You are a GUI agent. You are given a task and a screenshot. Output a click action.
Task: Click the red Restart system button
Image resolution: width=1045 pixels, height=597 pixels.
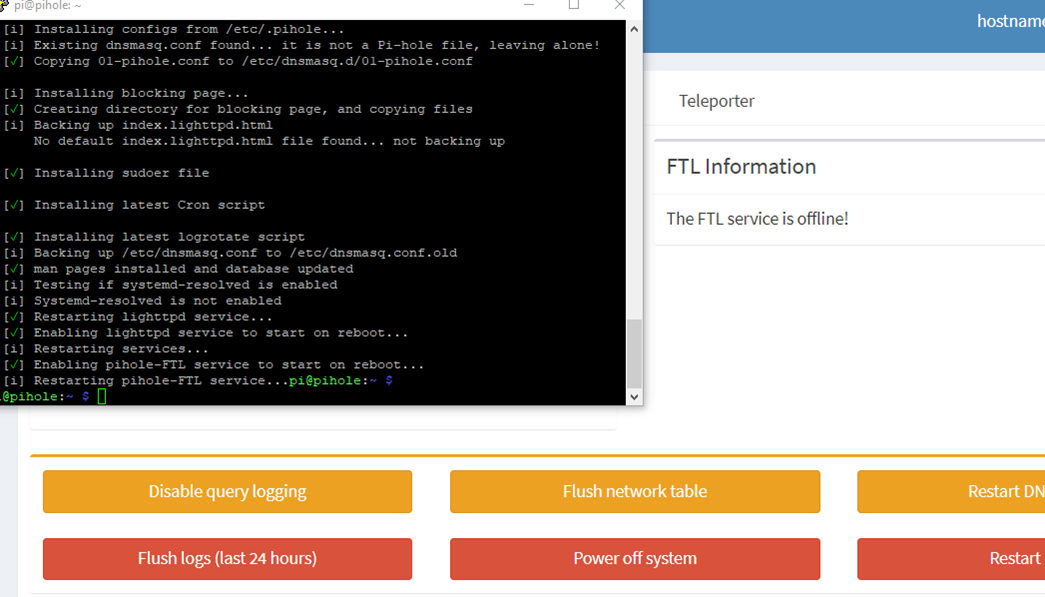(951, 558)
